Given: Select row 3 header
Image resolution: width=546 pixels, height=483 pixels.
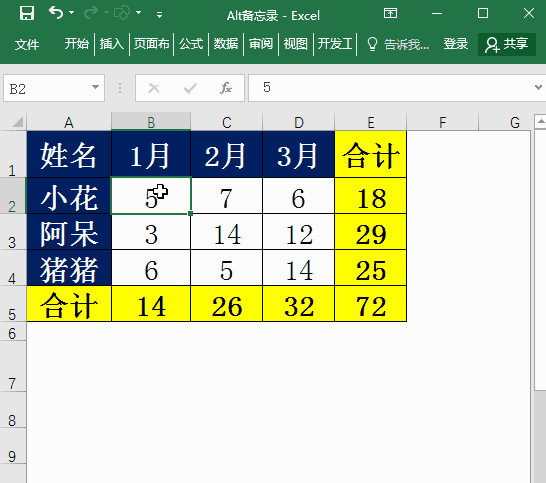Looking at the screenshot, I should 13,232.
